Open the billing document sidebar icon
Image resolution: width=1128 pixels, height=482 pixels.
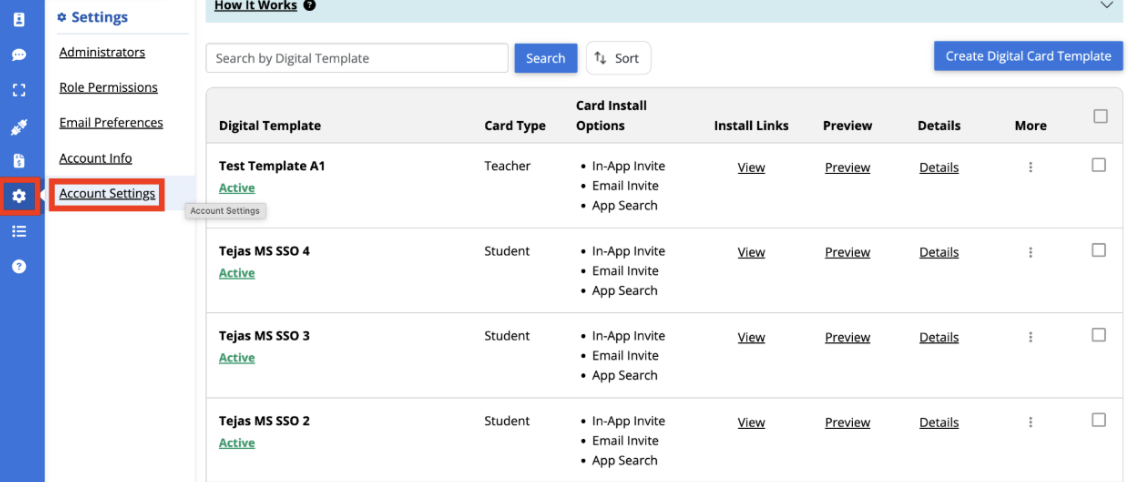[19, 160]
